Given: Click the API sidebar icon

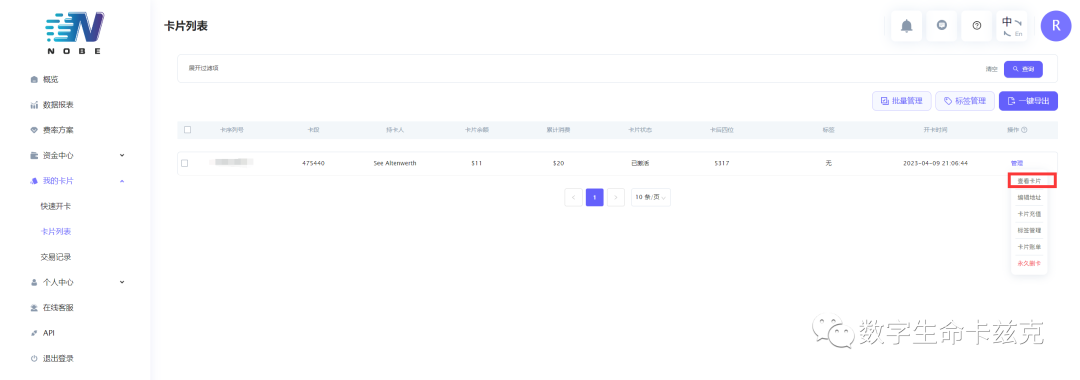Looking at the screenshot, I should point(34,333).
